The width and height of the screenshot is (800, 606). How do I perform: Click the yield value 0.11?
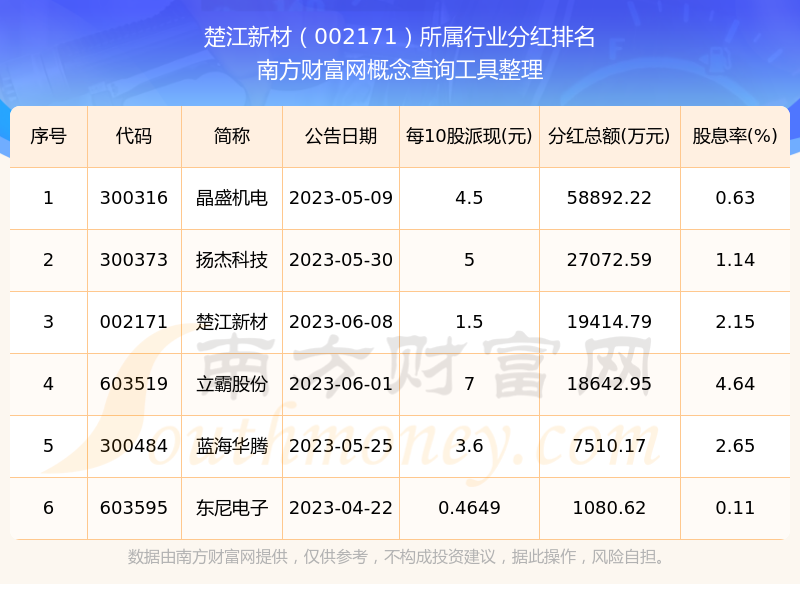[735, 508]
